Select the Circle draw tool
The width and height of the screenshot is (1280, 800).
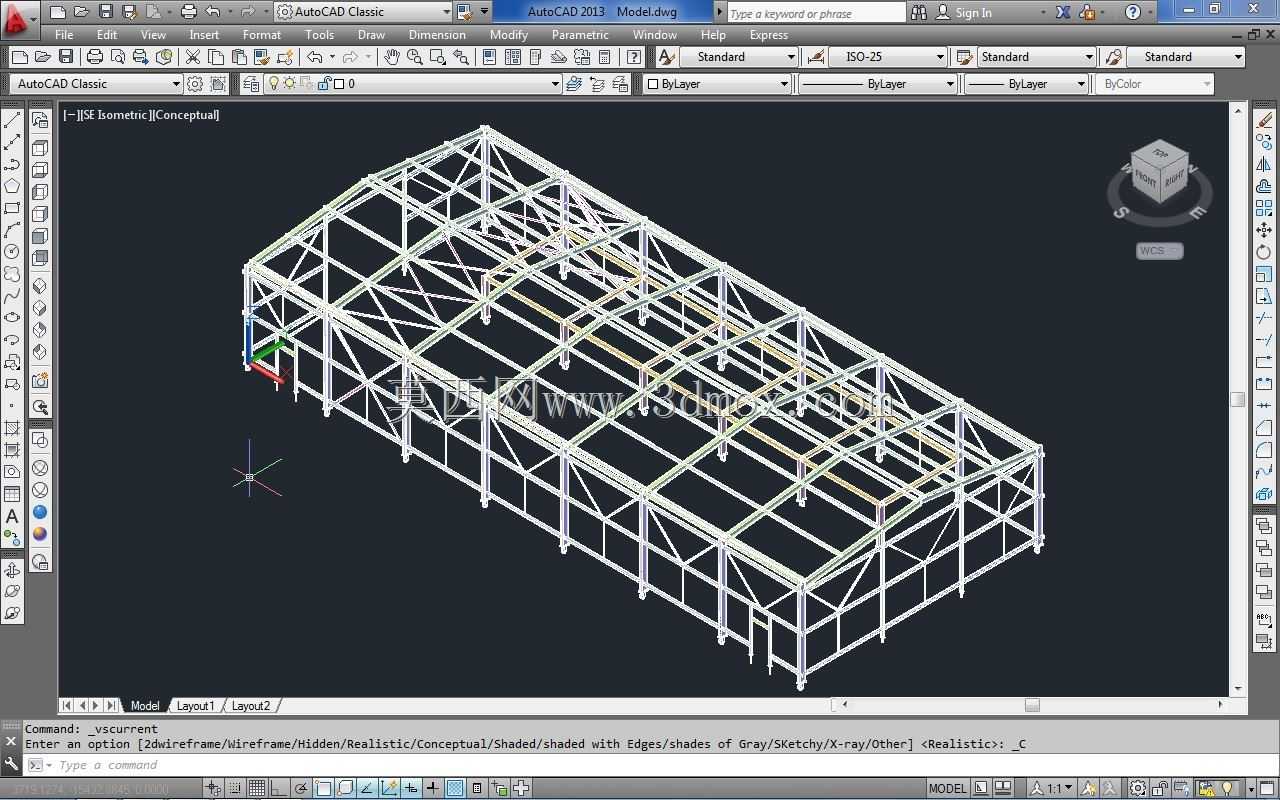point(12,252)
